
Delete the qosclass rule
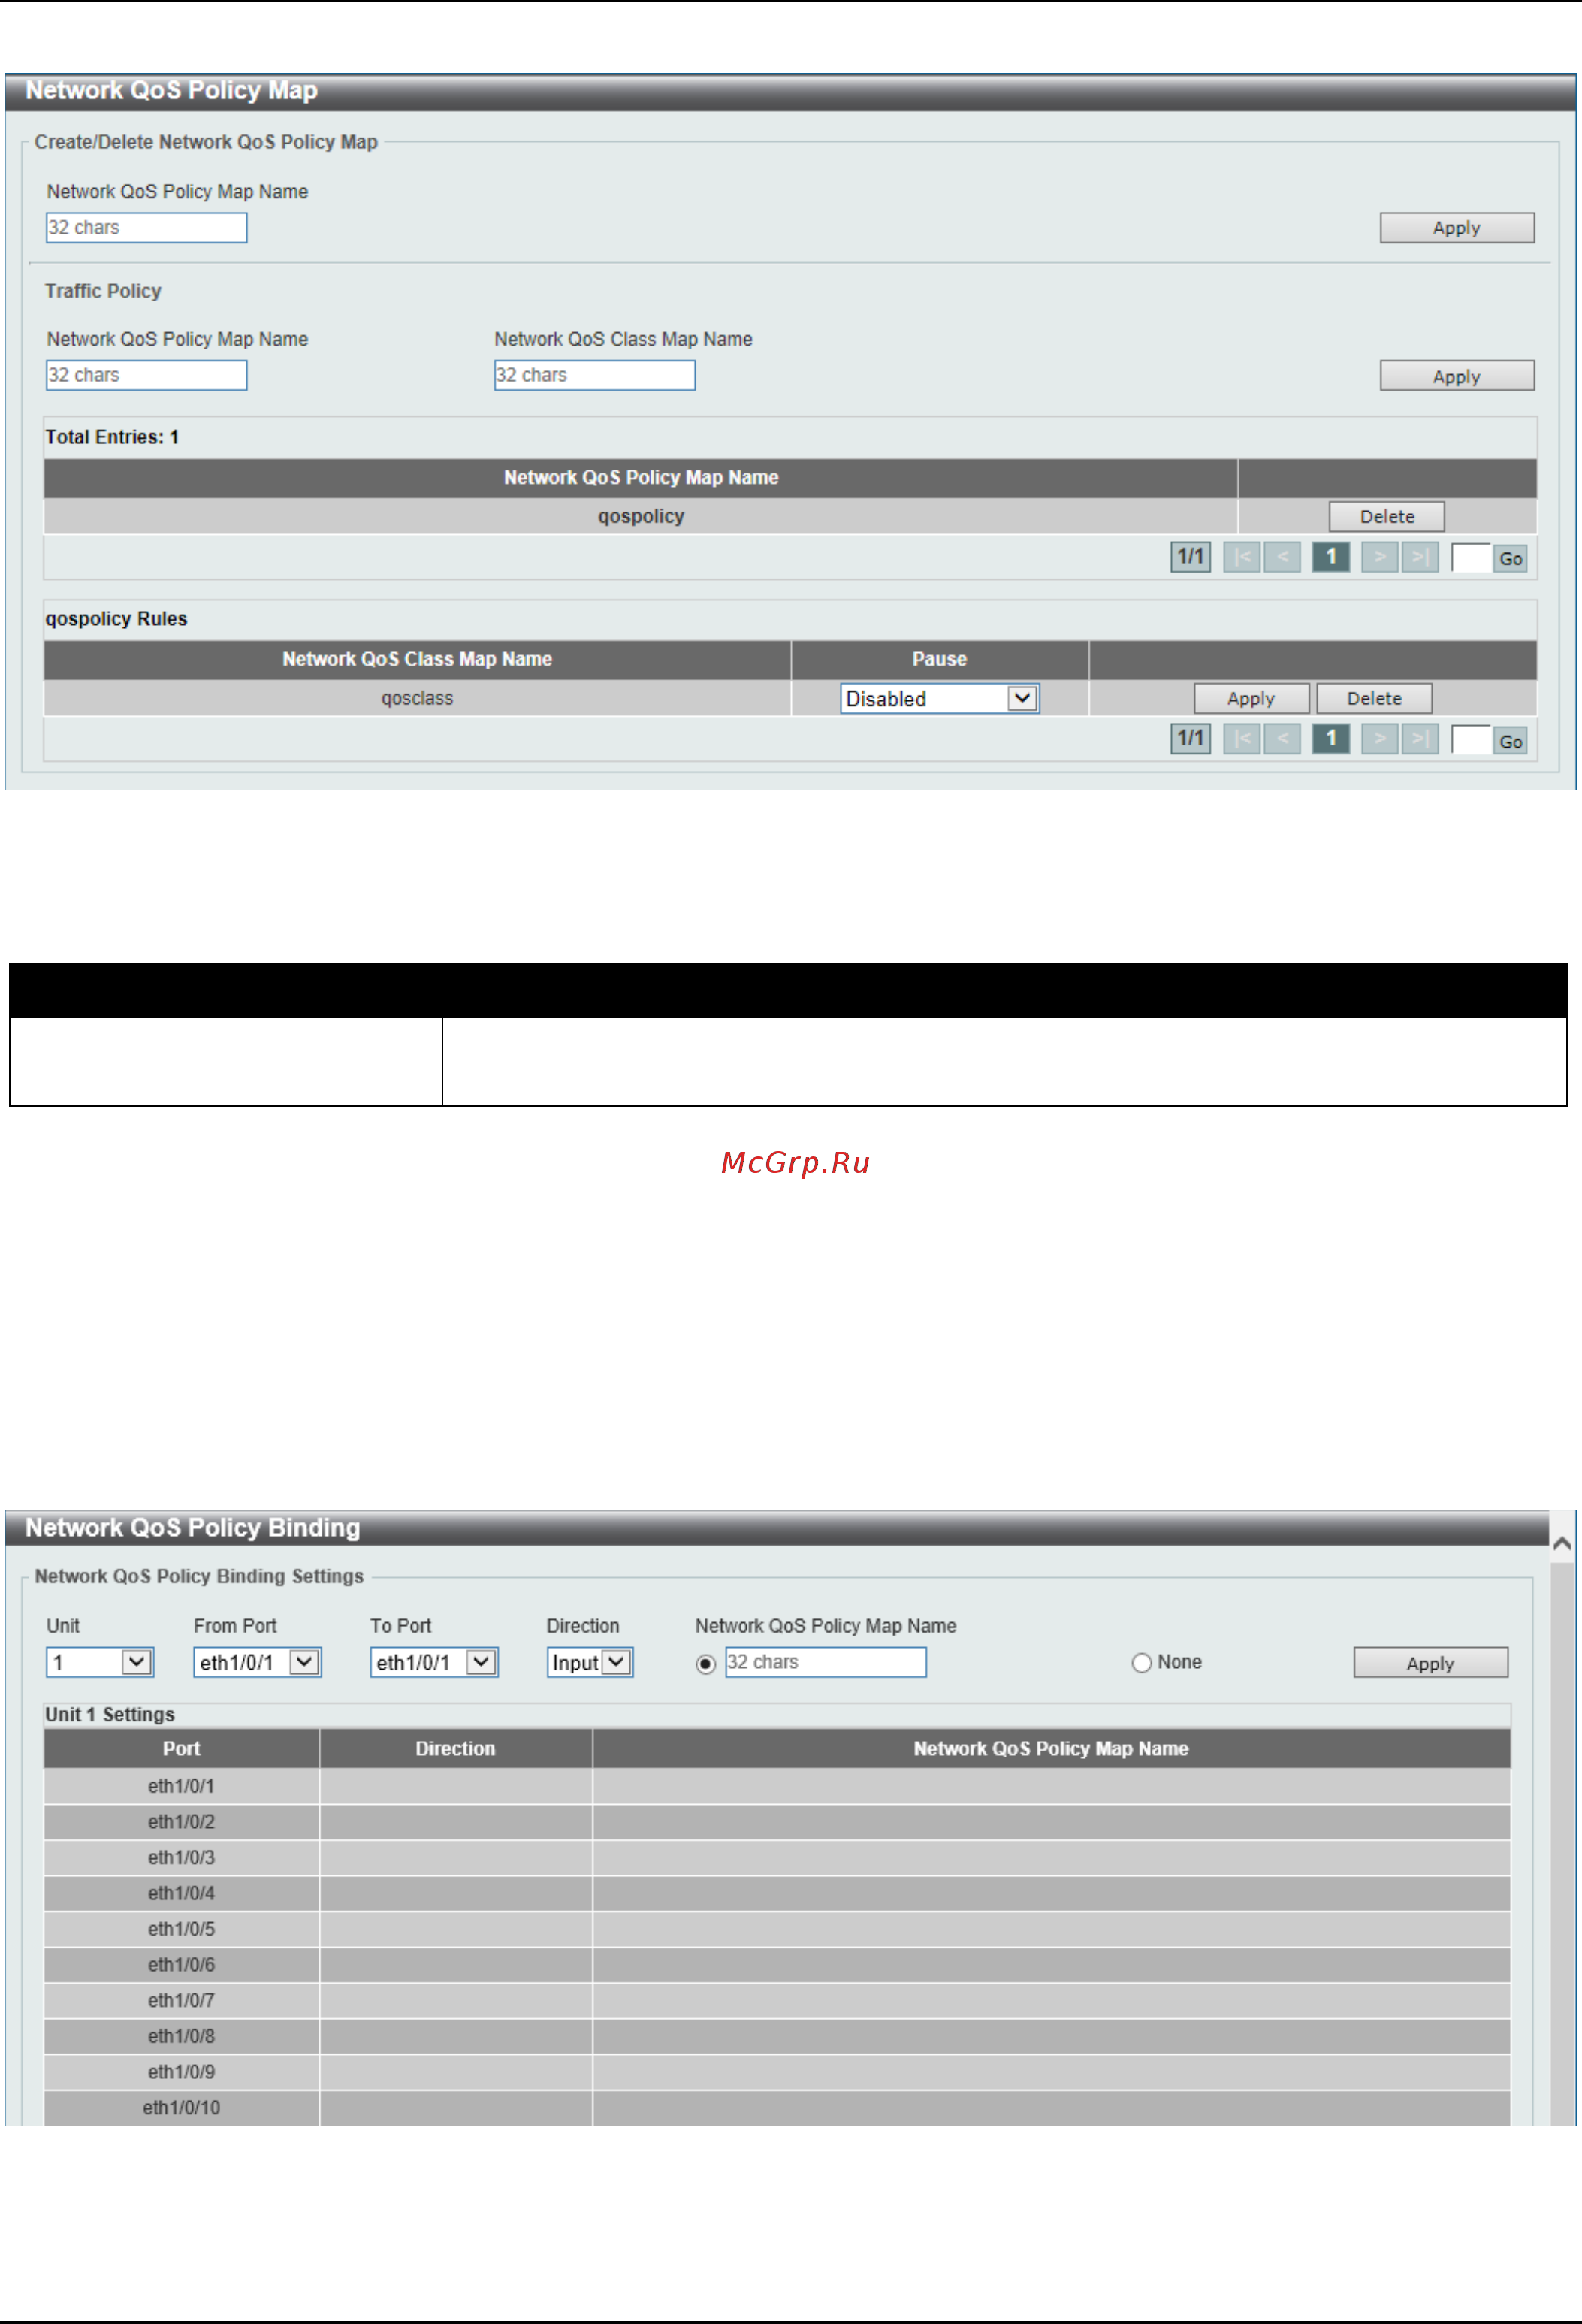1374,699
